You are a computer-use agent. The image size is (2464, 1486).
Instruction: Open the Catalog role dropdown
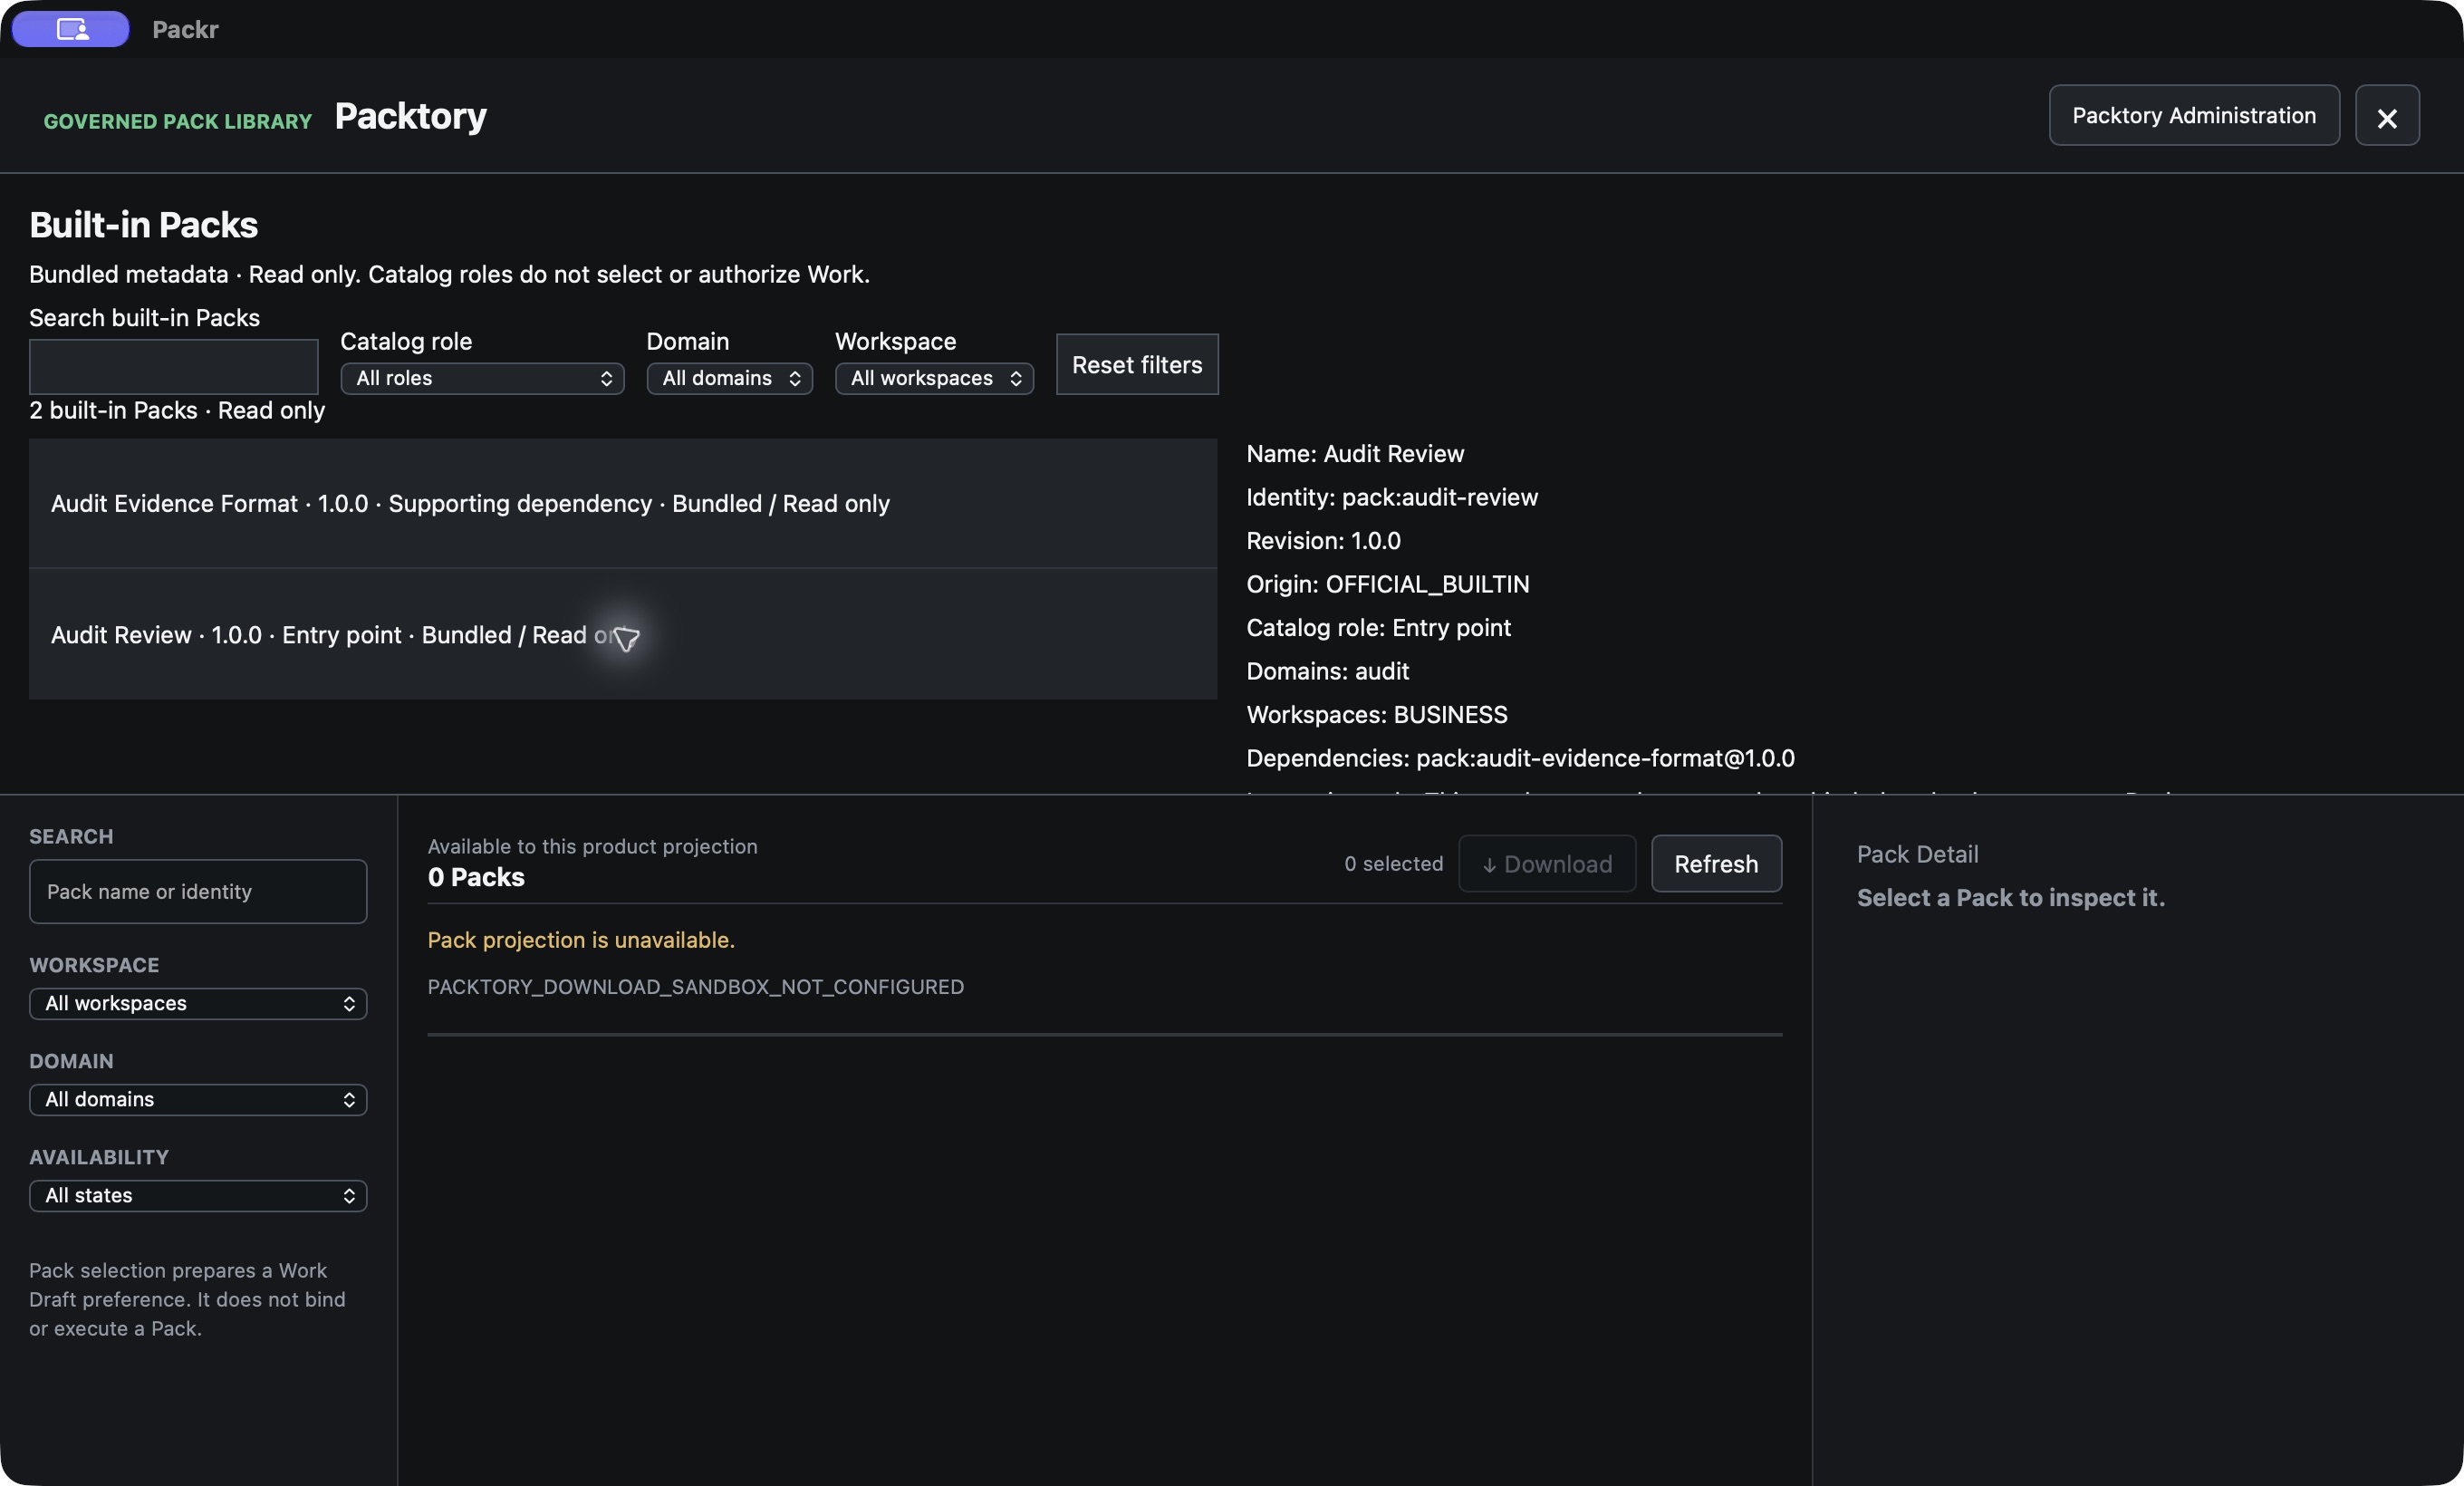tap(482, 379)
